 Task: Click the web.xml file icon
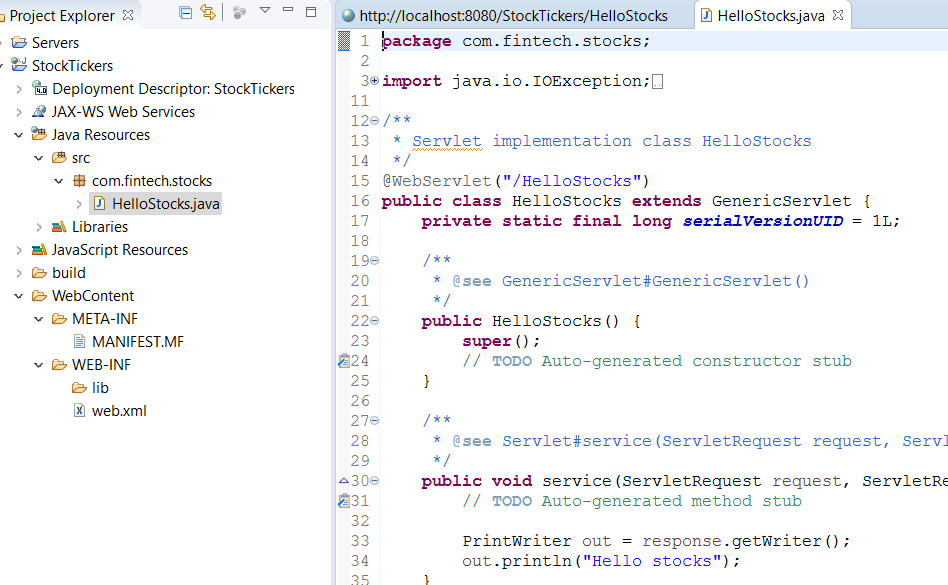[79, 411]
